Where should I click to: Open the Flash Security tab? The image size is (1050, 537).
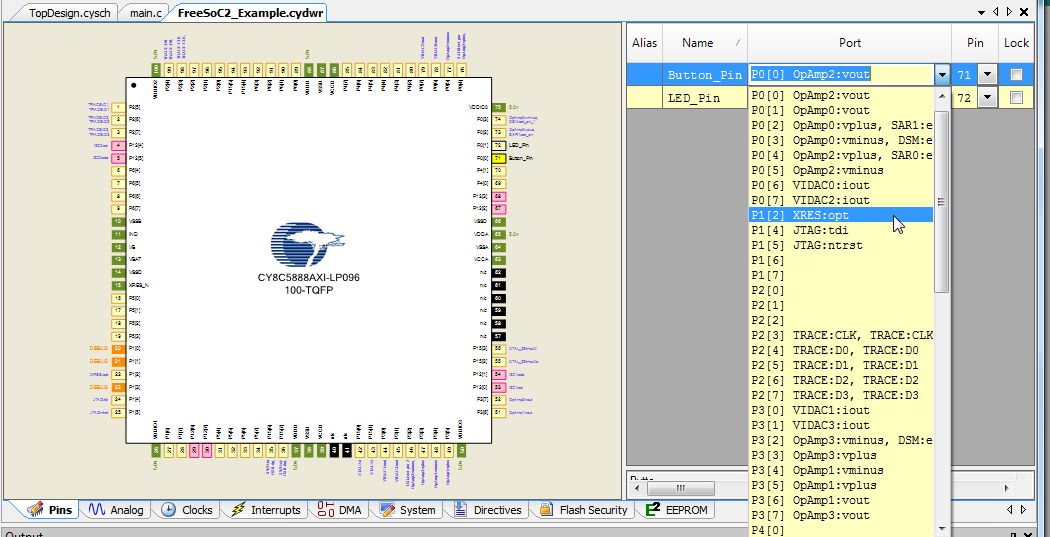[x=584, y=510]
